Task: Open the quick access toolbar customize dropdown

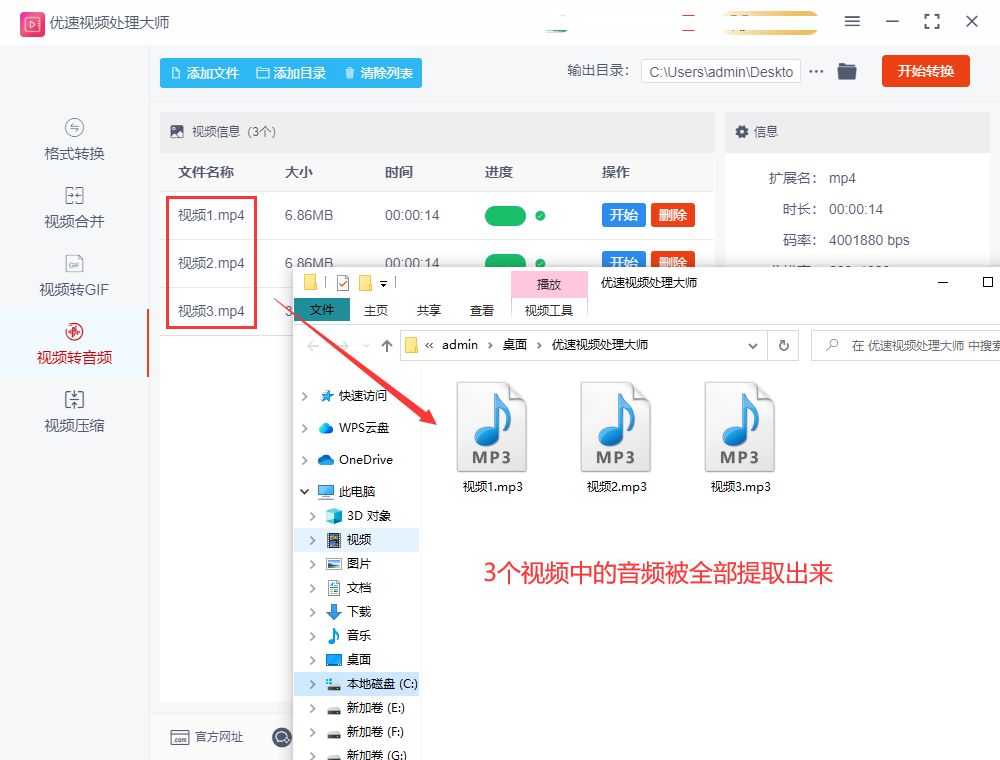Action: click(383, 283)
